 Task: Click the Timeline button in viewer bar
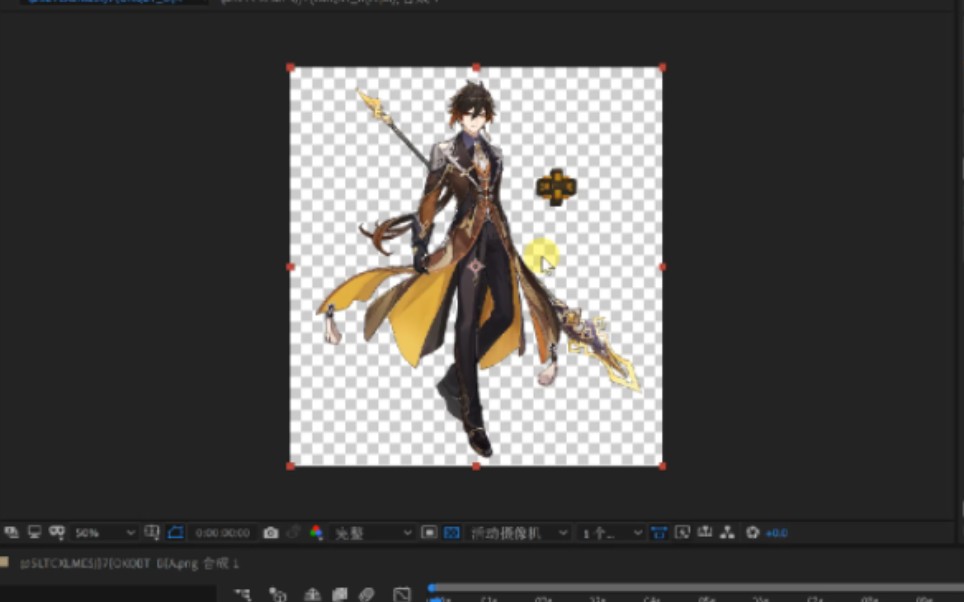tap(705, 533)
